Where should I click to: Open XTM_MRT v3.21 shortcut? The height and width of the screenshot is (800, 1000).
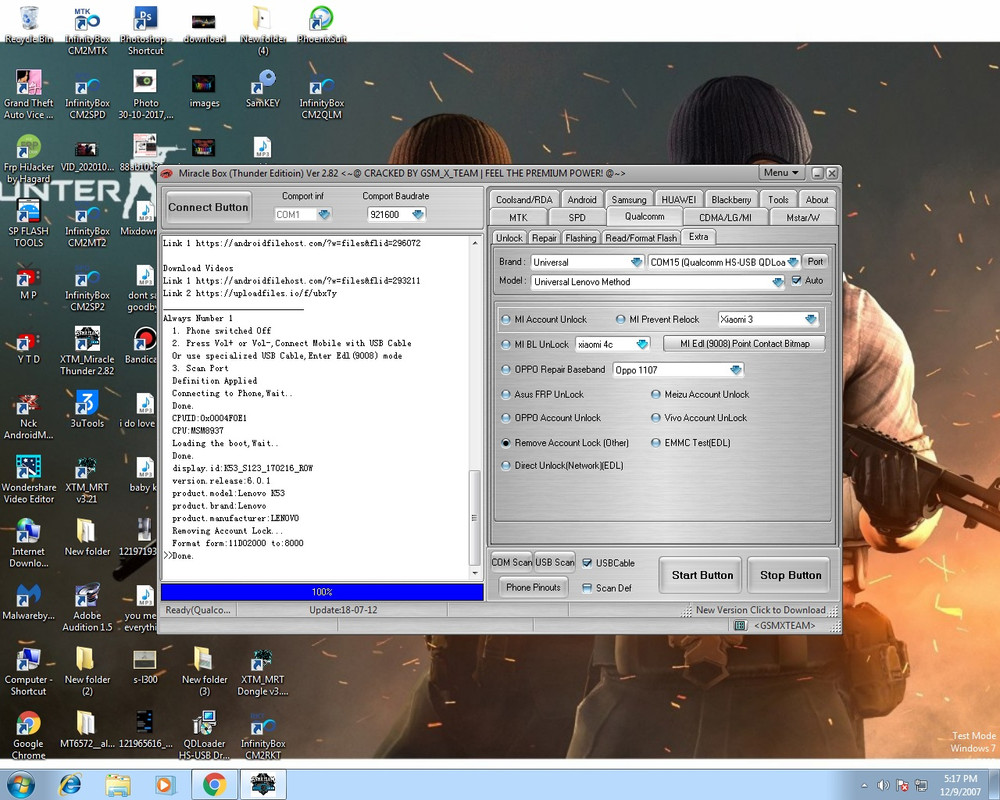tap(87, 480)
